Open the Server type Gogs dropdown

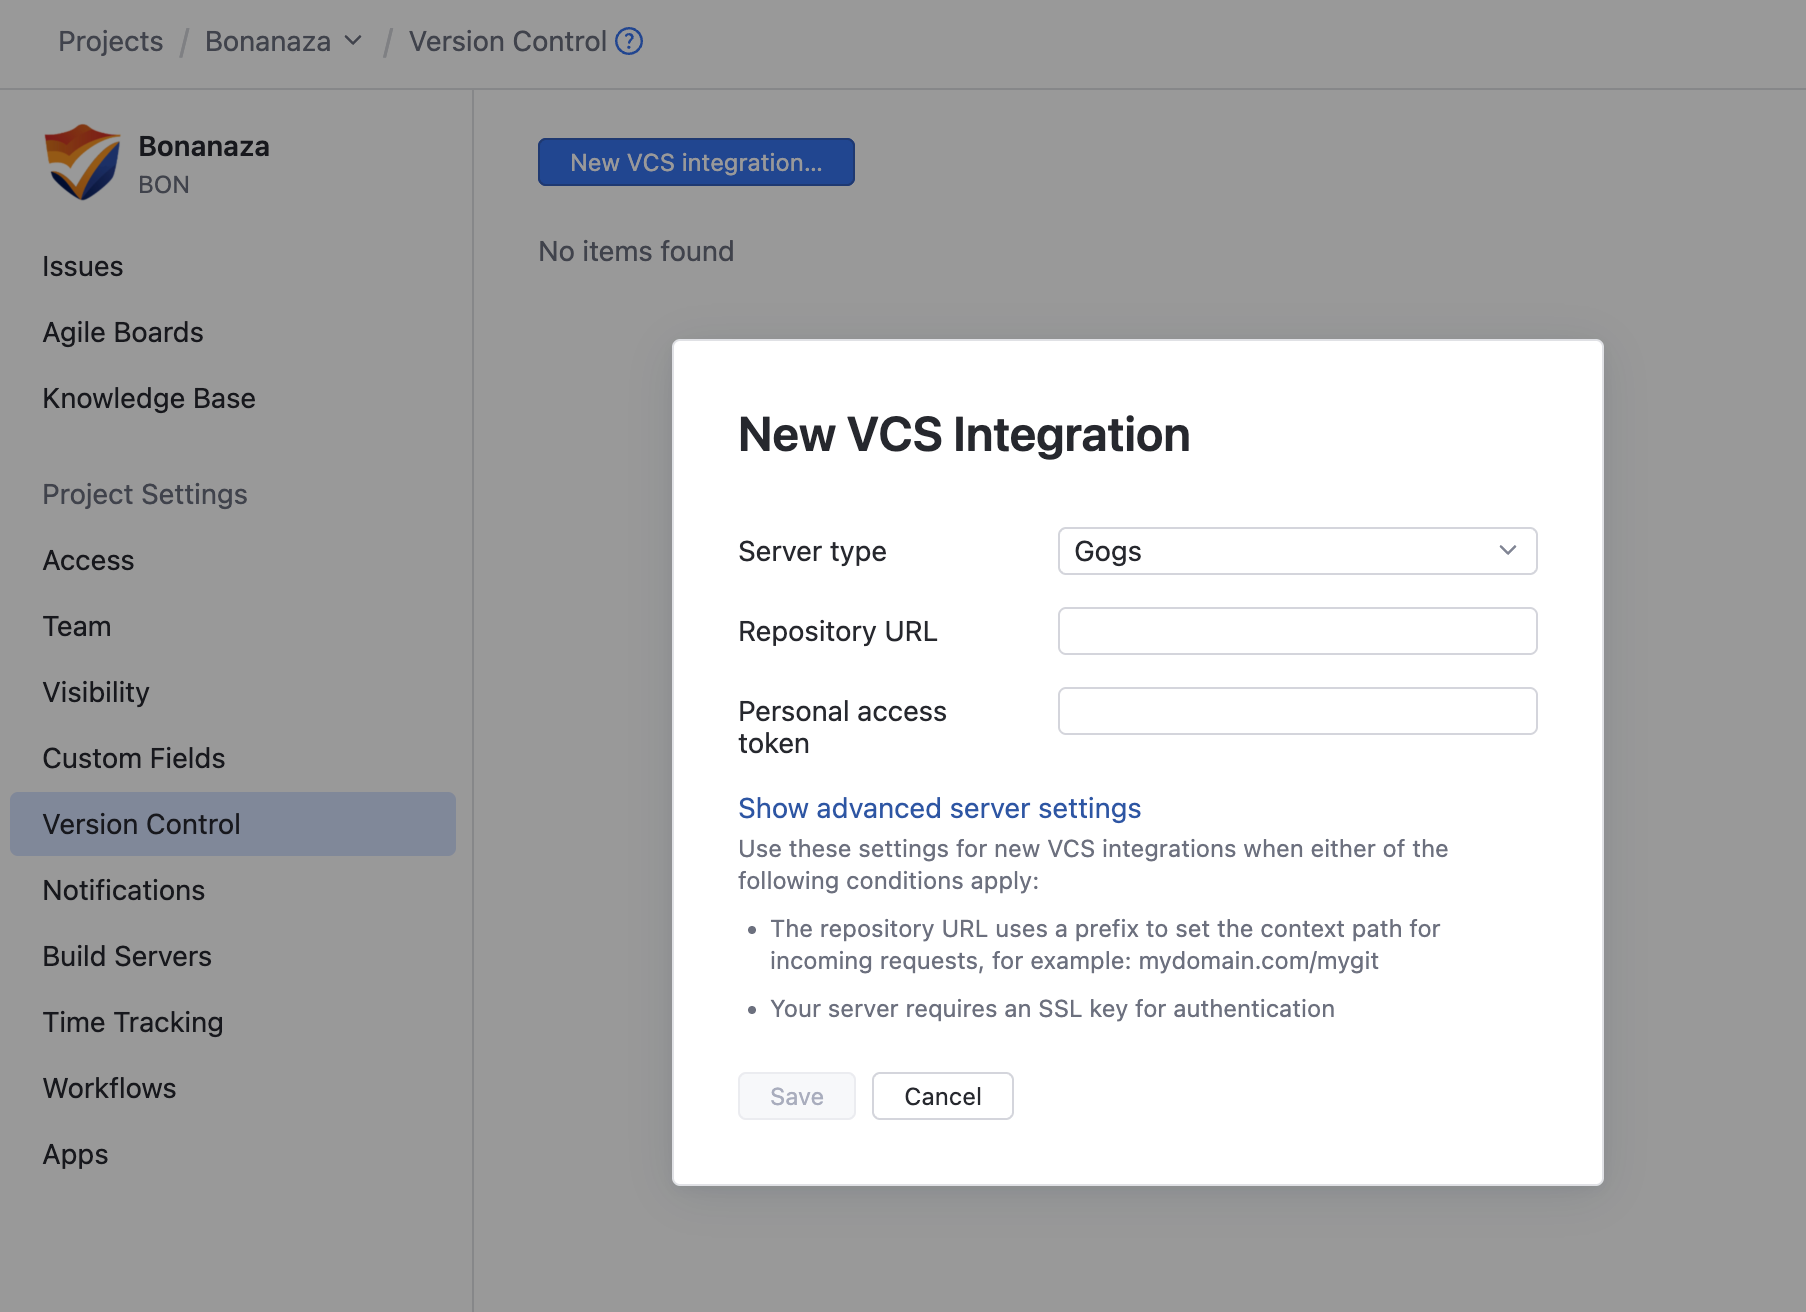click(x=1297, y=551)
